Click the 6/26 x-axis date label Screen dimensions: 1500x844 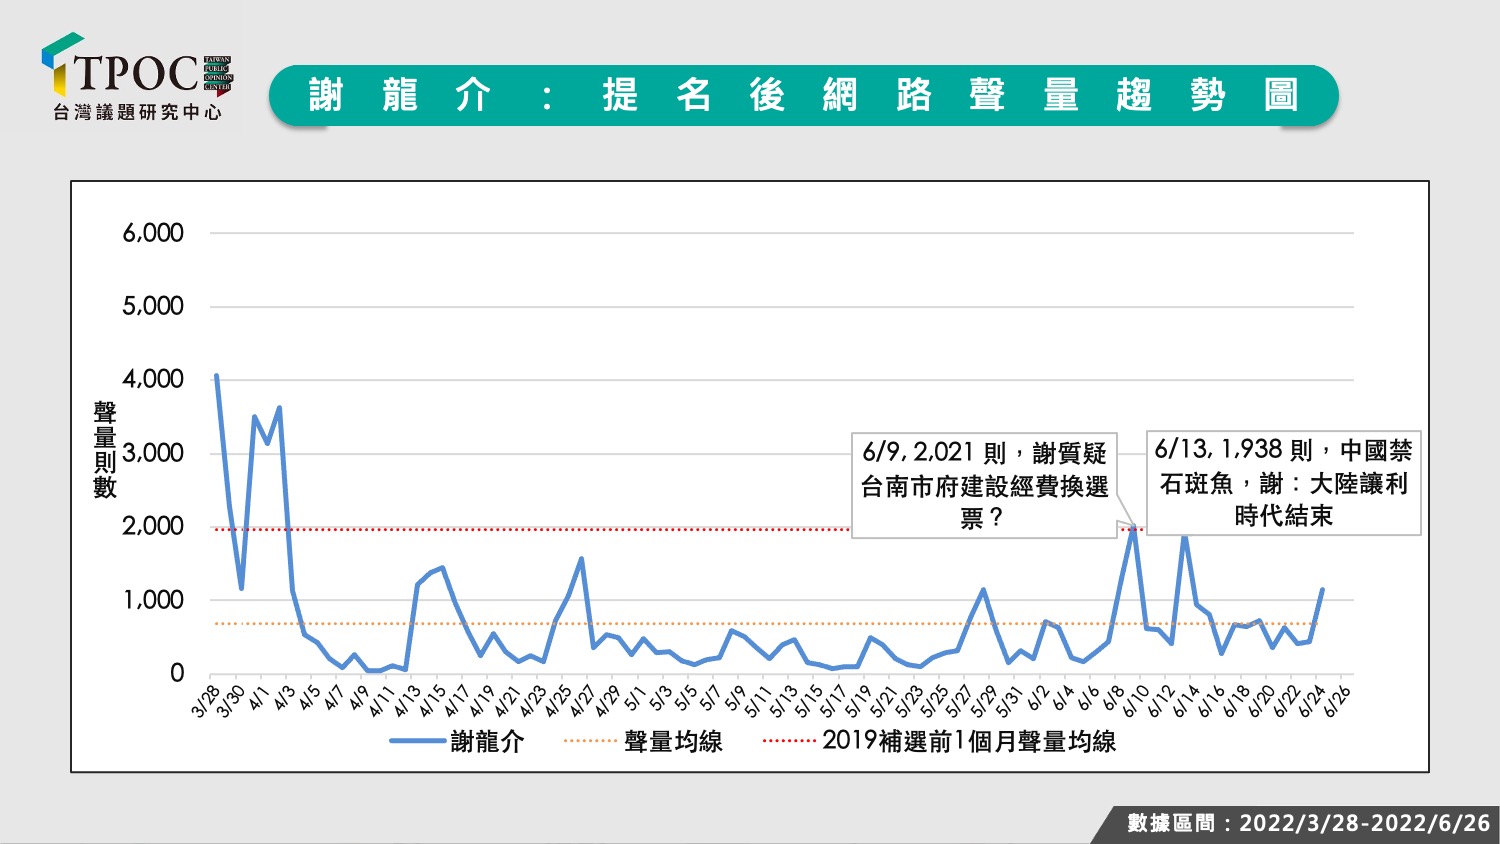(1337, 702)
